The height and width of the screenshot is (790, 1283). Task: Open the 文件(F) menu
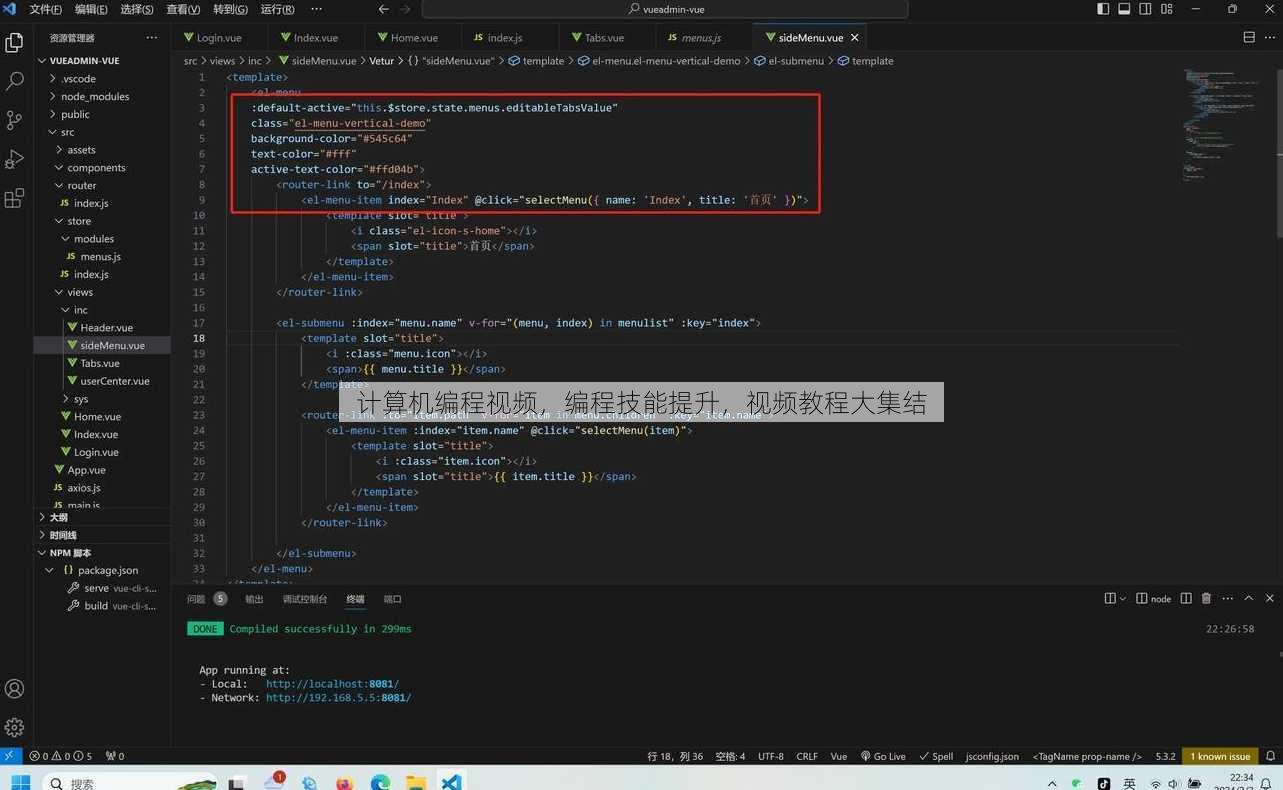tap(45, 9)
